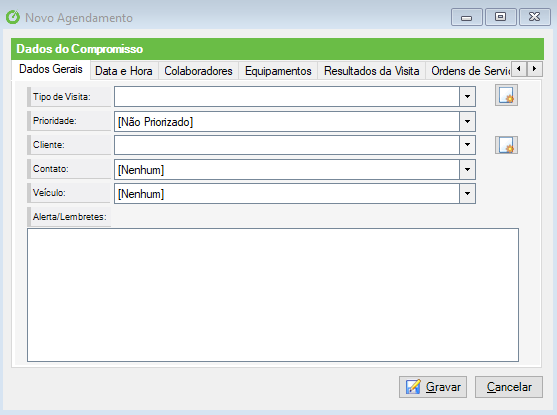This screenshot has width=557, height=415.
Task: Open the Colaboradores tab
Action: pyautogui.click(x=198, y=71)
